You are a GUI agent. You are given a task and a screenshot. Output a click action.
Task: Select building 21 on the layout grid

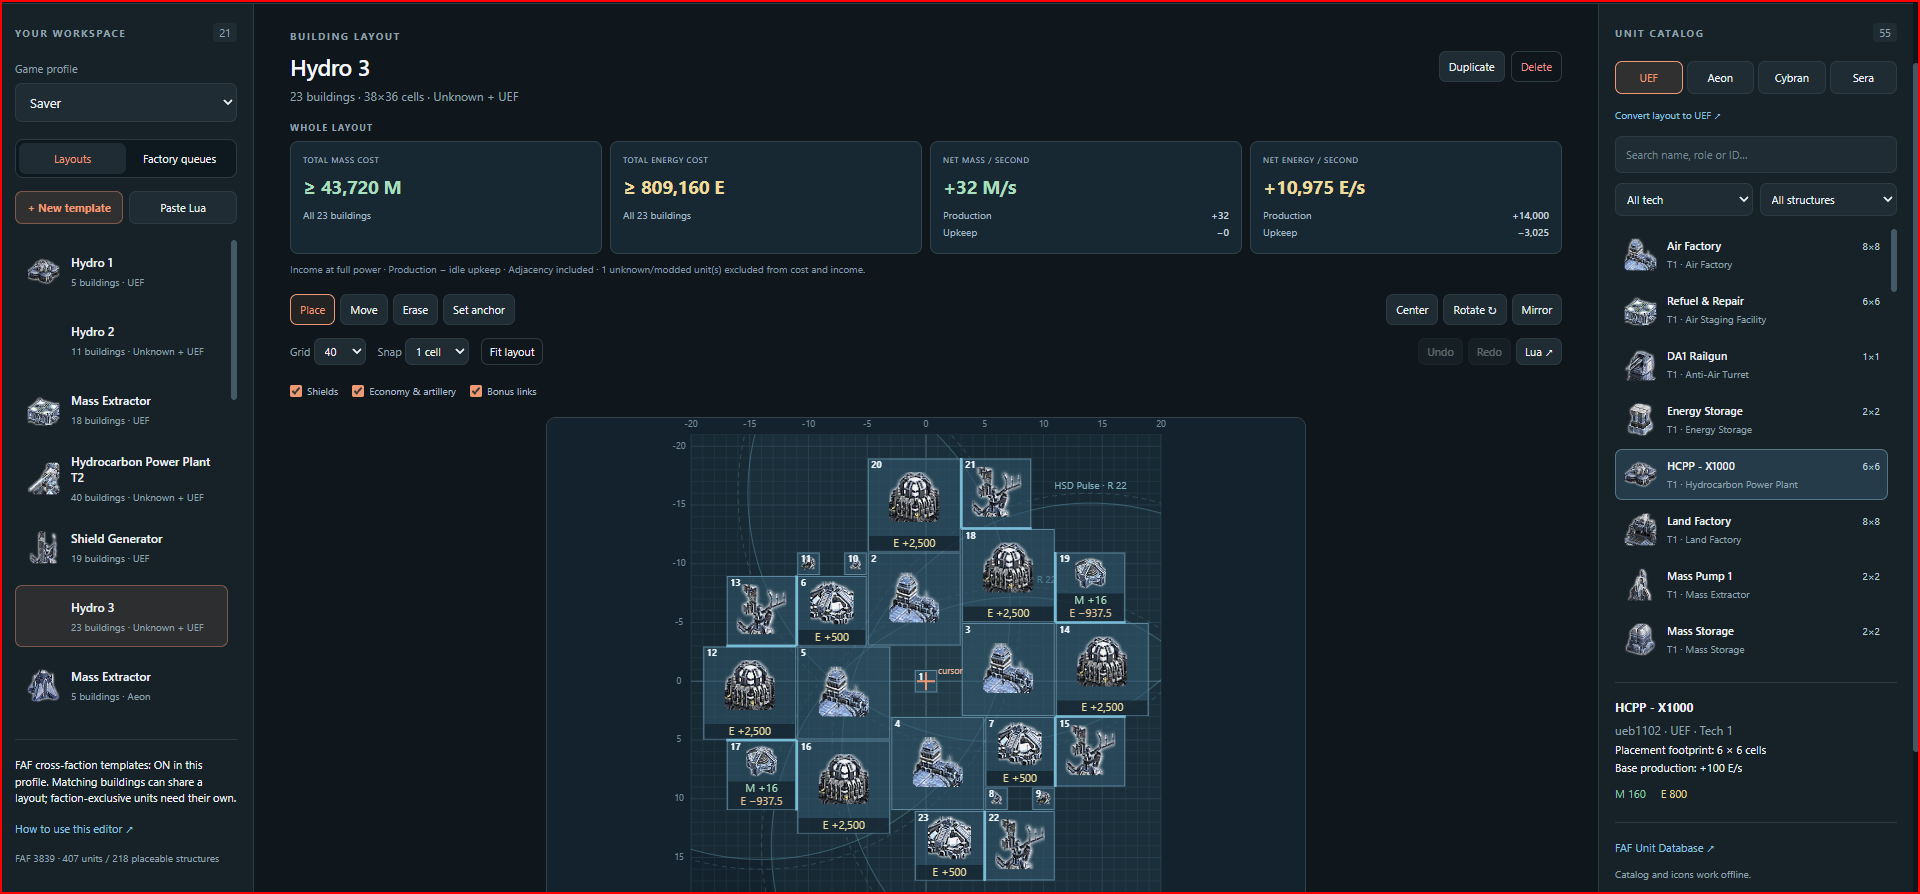click(996, 494)
